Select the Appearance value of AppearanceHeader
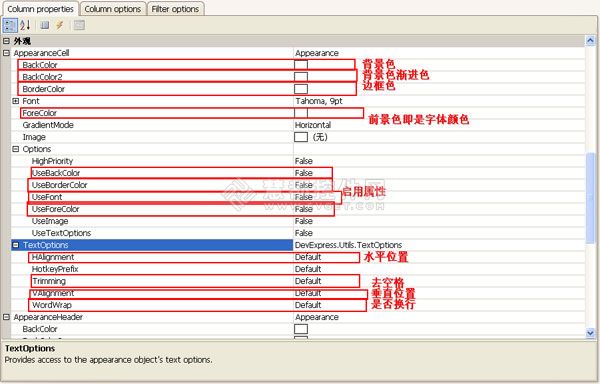Viewport: 600px width, 384px height. click(x=317, y=317)
